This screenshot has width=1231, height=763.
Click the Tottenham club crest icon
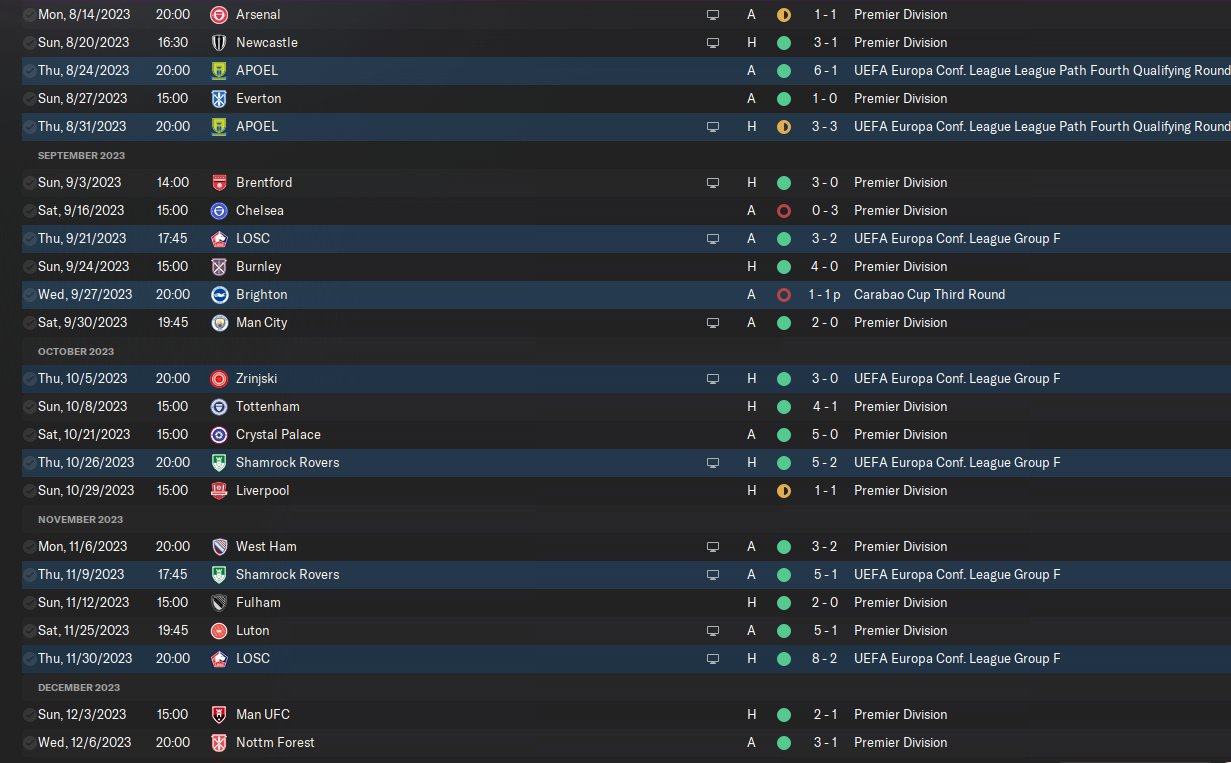pyautogui.click(x=219, y=407)
